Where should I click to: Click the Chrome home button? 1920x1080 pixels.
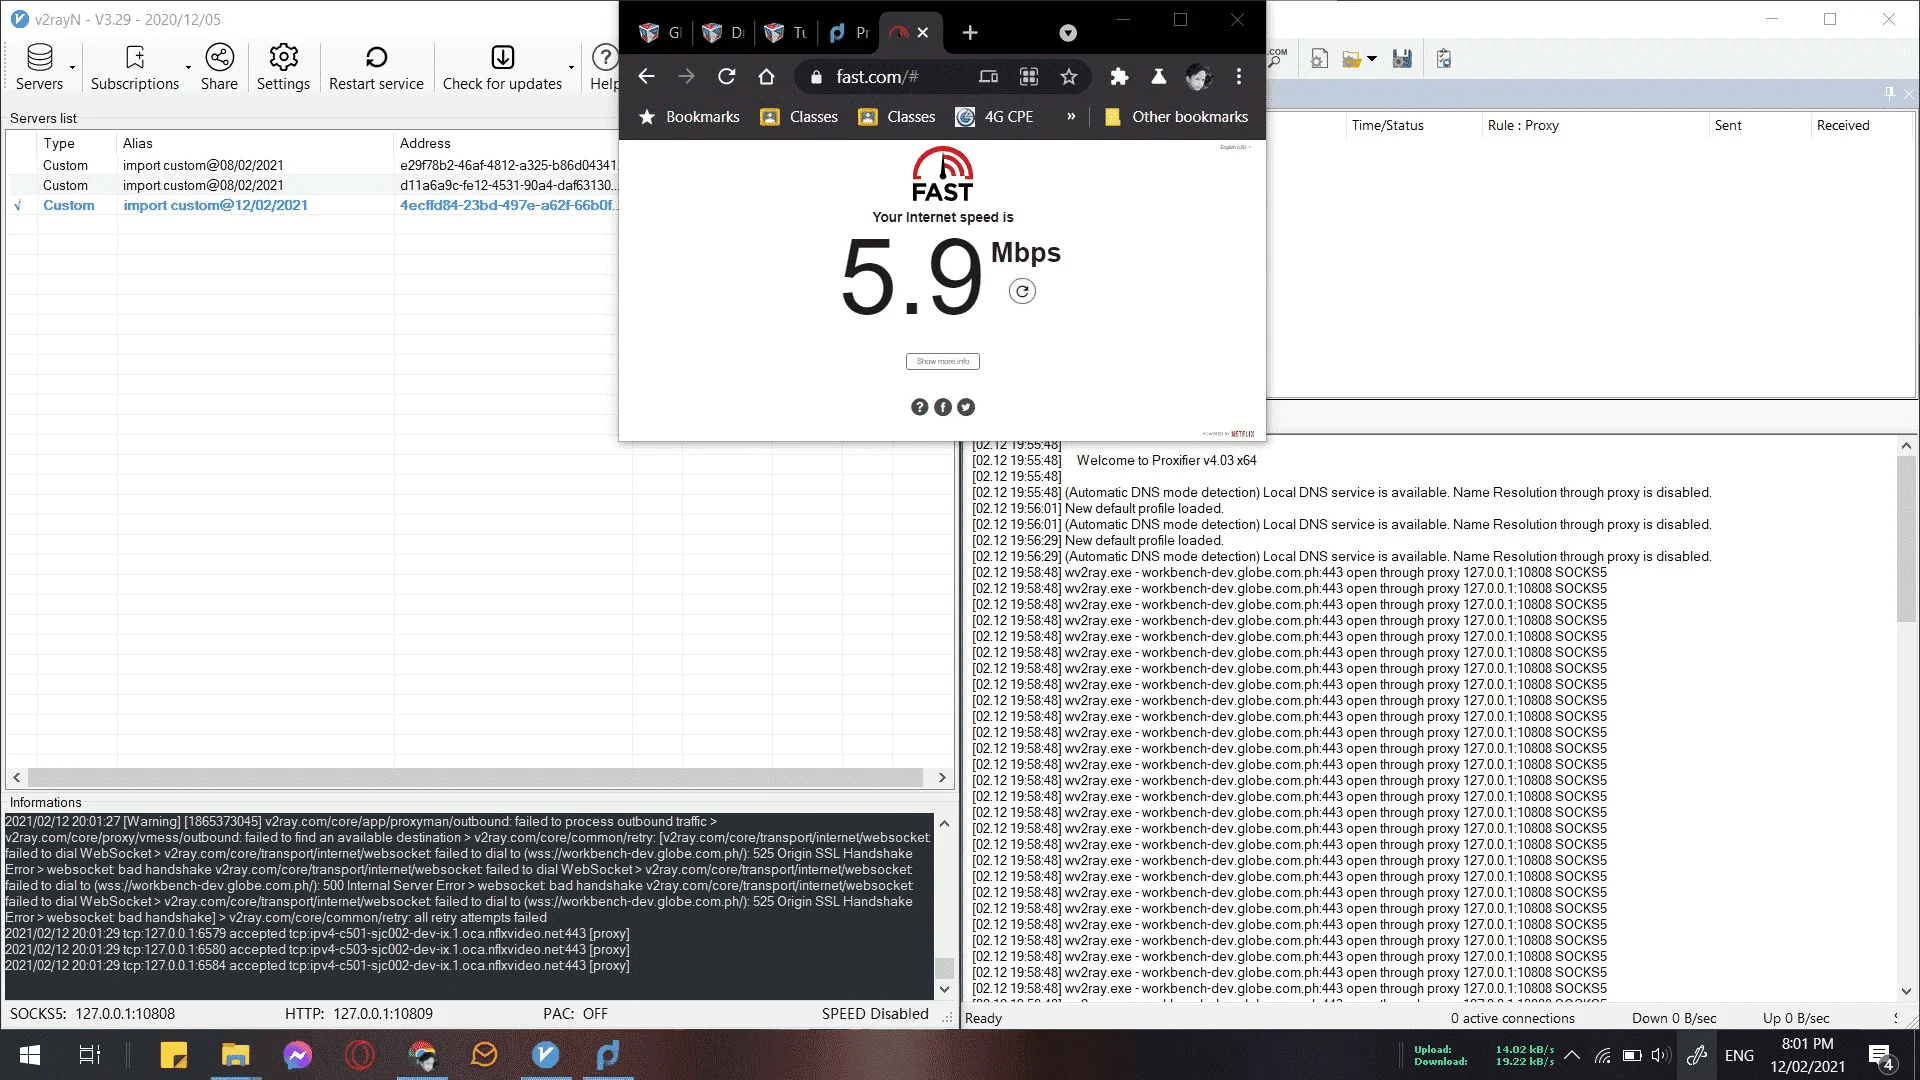(767, 77)
